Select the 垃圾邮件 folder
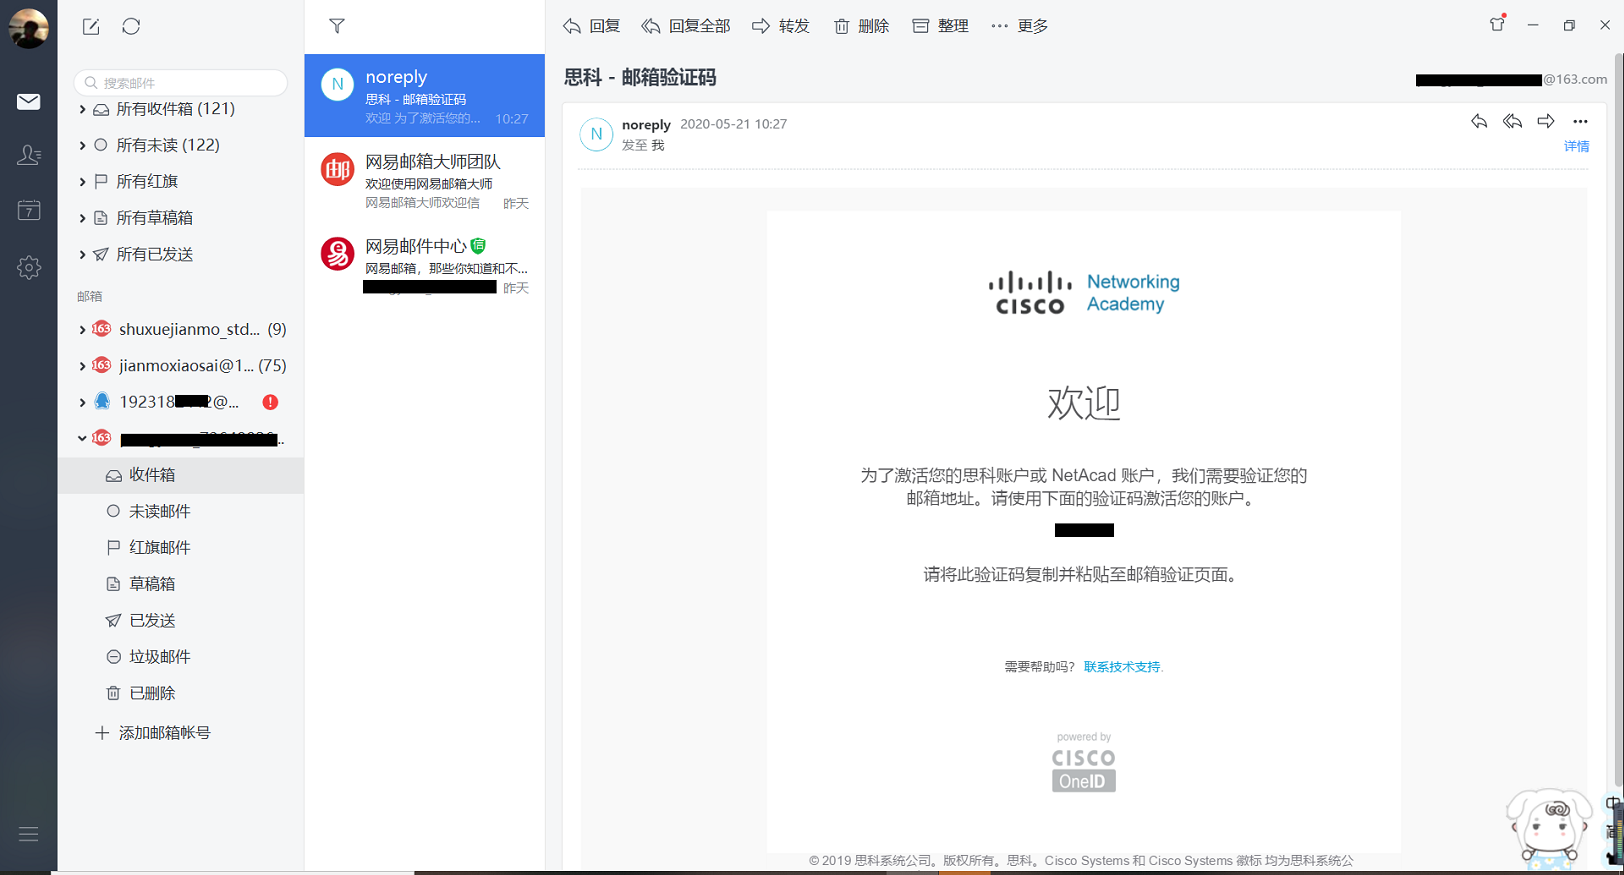The image size is (1624, 875). pos(159,657)
